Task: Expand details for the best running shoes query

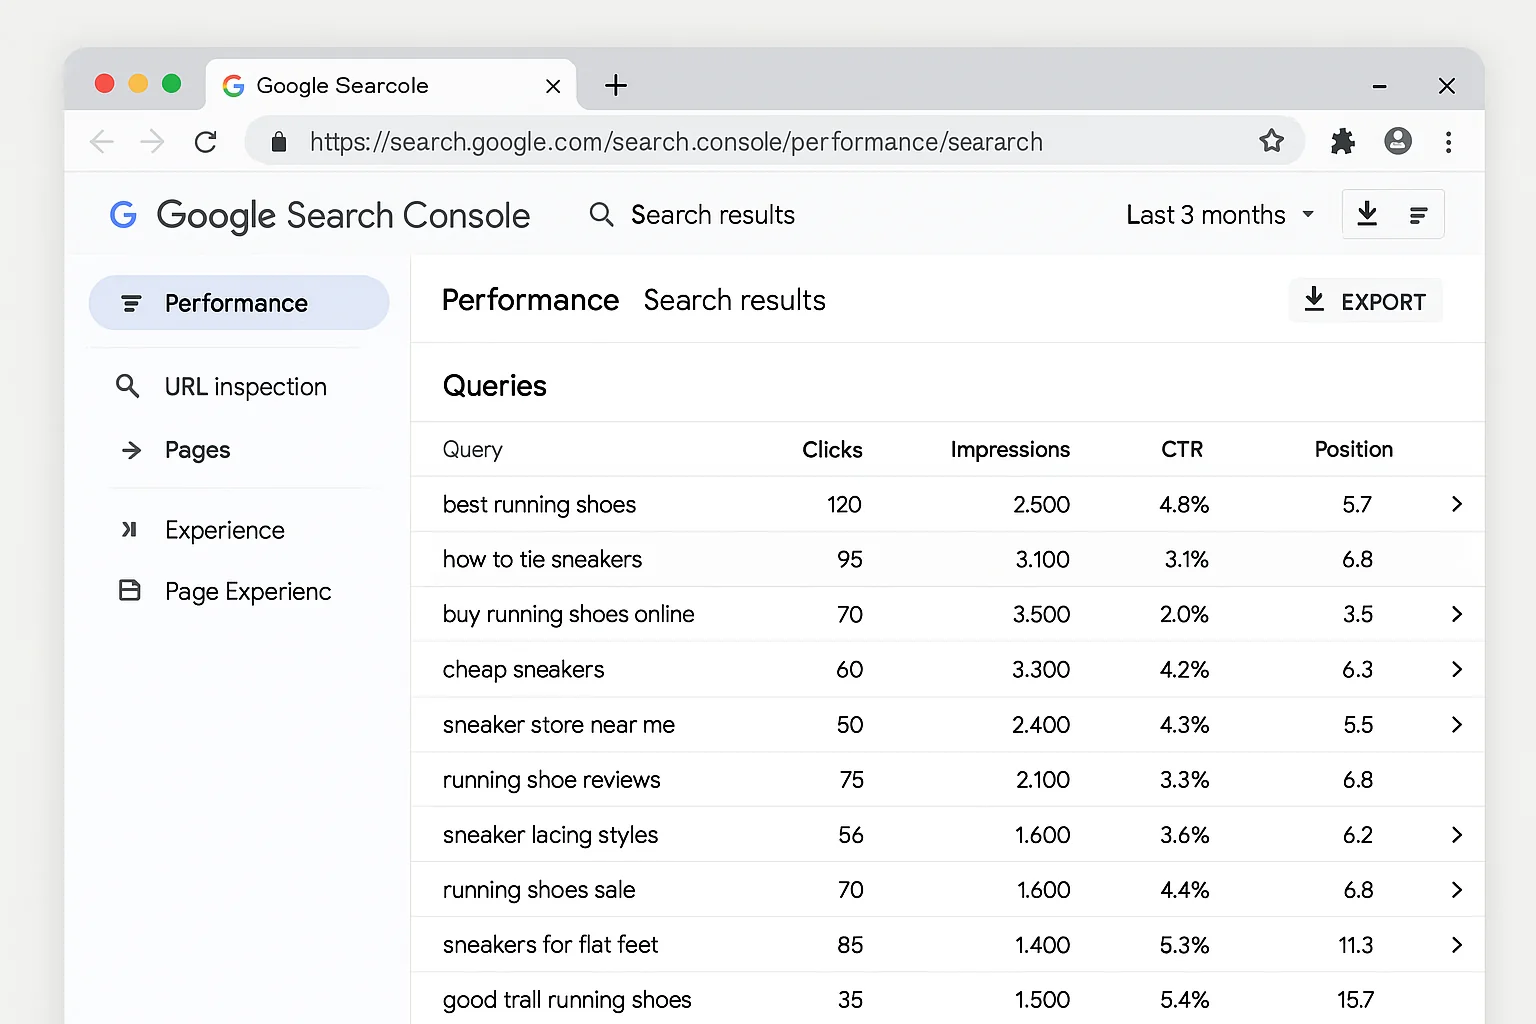Action: click(1456, 504)
